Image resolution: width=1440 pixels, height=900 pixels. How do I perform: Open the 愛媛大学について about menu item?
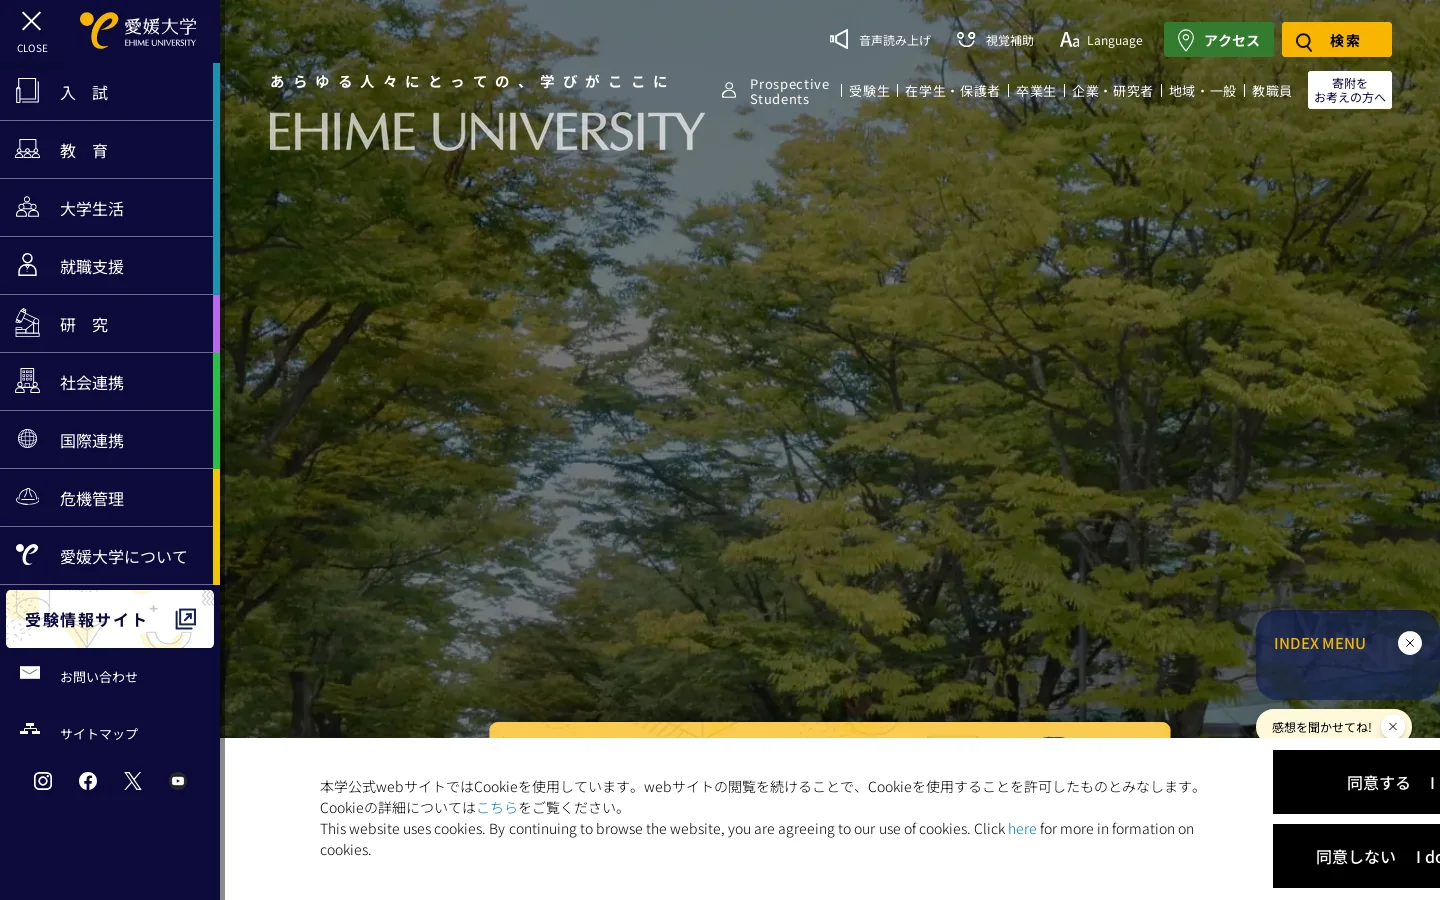[107, 556]
